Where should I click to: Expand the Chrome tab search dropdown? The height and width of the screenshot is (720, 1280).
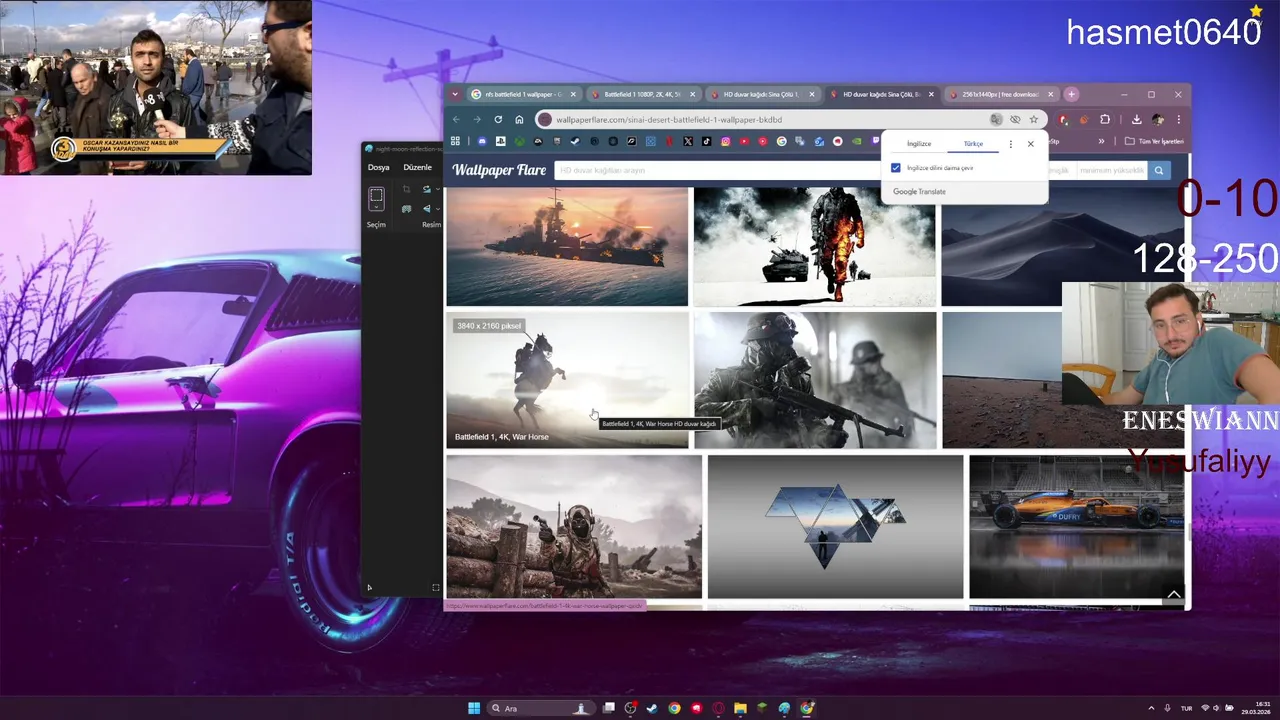click(455, 94)
